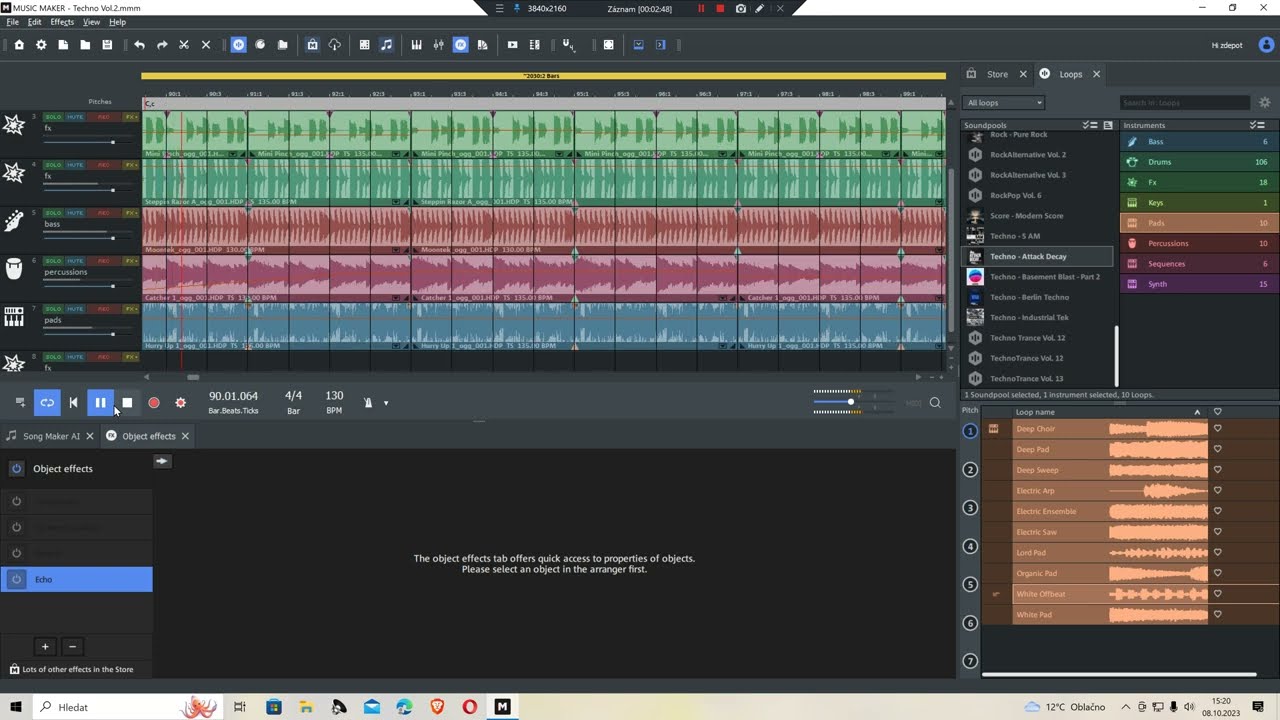Redo the action using the redo arrow
Viewport: 1280px width, 720px height.
(162, 45)
